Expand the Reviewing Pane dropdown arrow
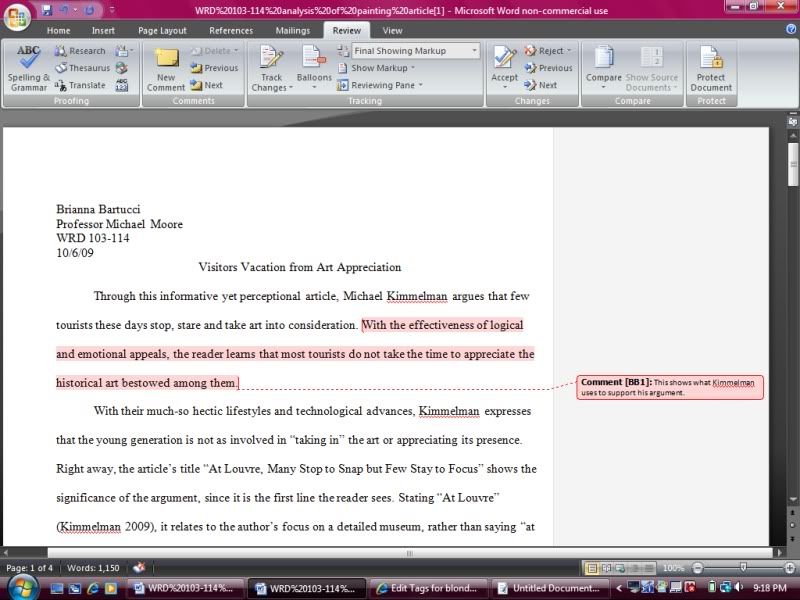The image size is (800, 600). tap(421, 85)
